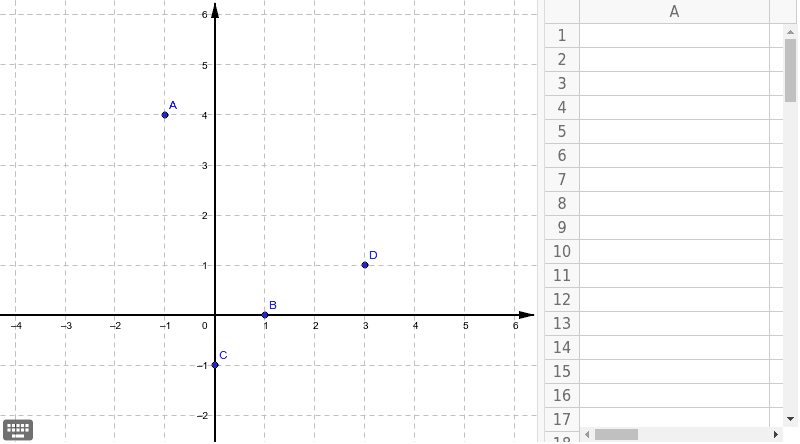Click label of point D
800x444 pixels.
(x=373, y=255)
